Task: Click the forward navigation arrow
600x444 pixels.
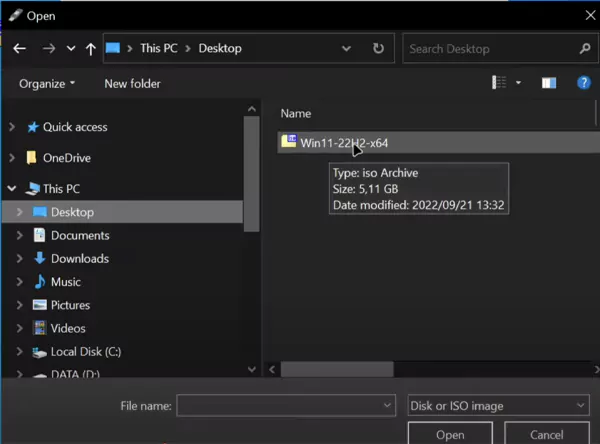Action: (x=49, y=49)
